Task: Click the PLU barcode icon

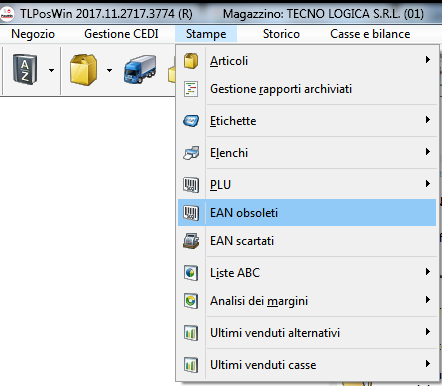Action: [x=191, y=185]
